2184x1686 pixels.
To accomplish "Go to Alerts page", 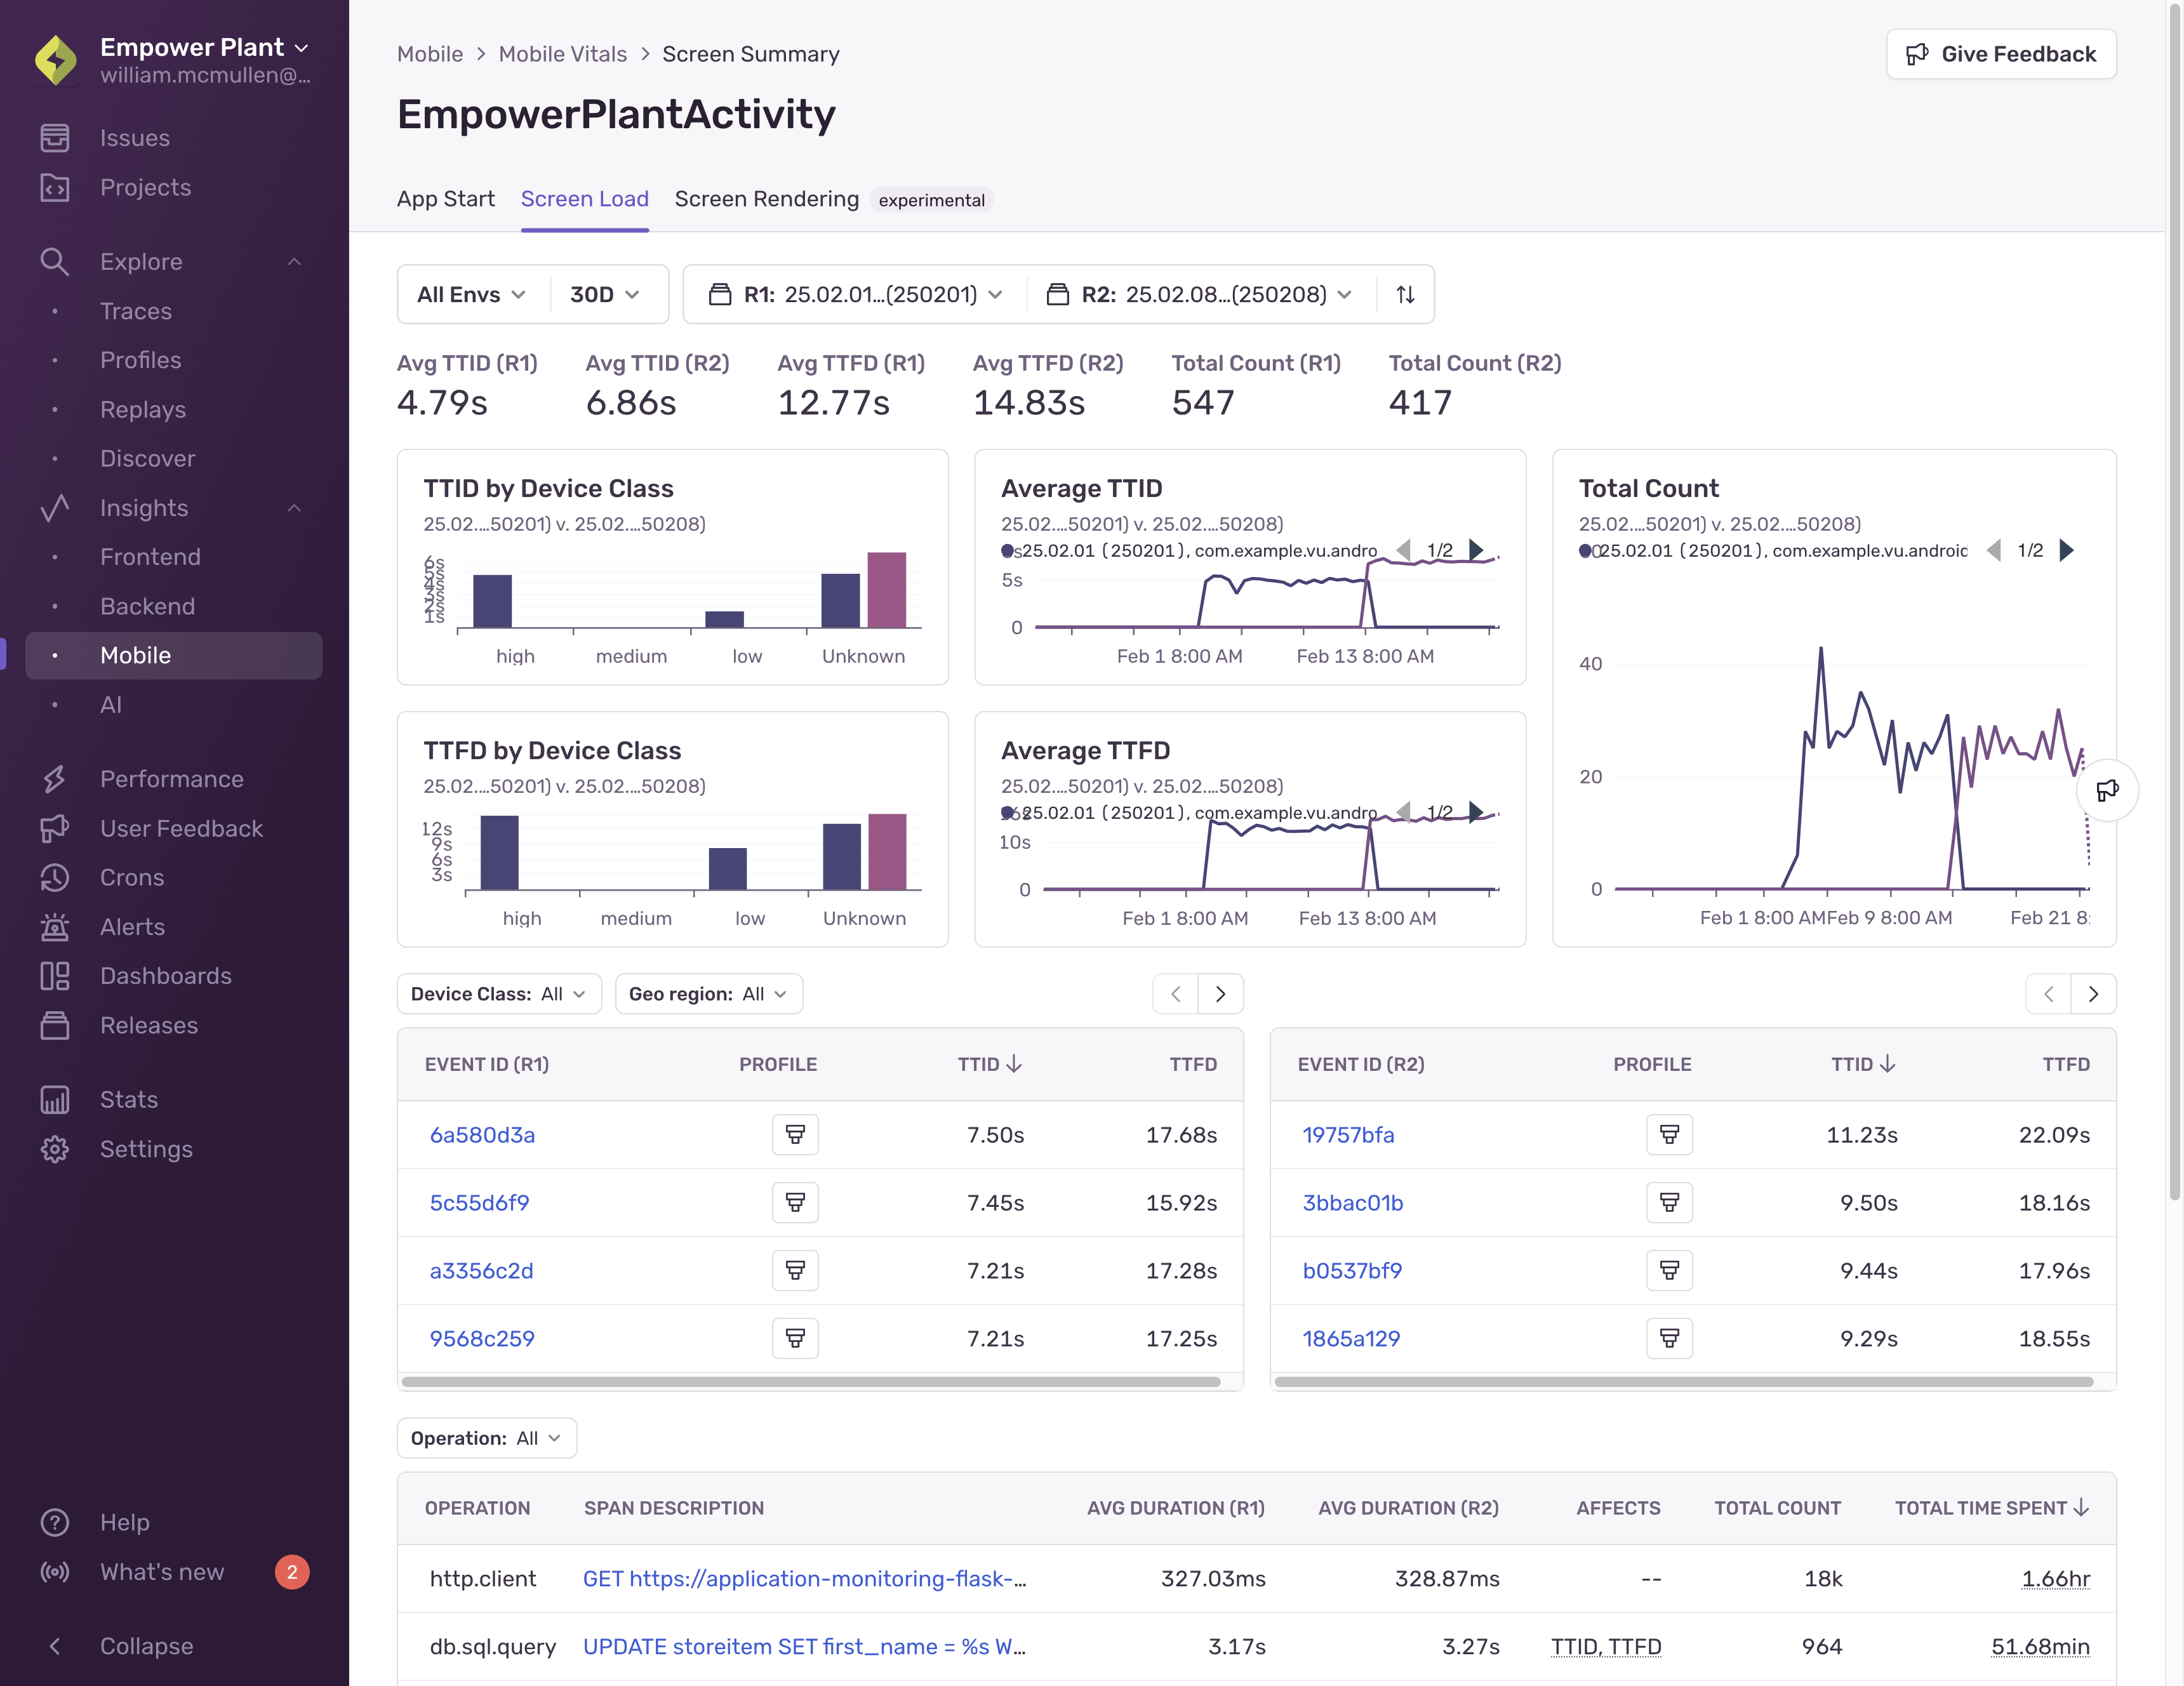I will (132, 927).
